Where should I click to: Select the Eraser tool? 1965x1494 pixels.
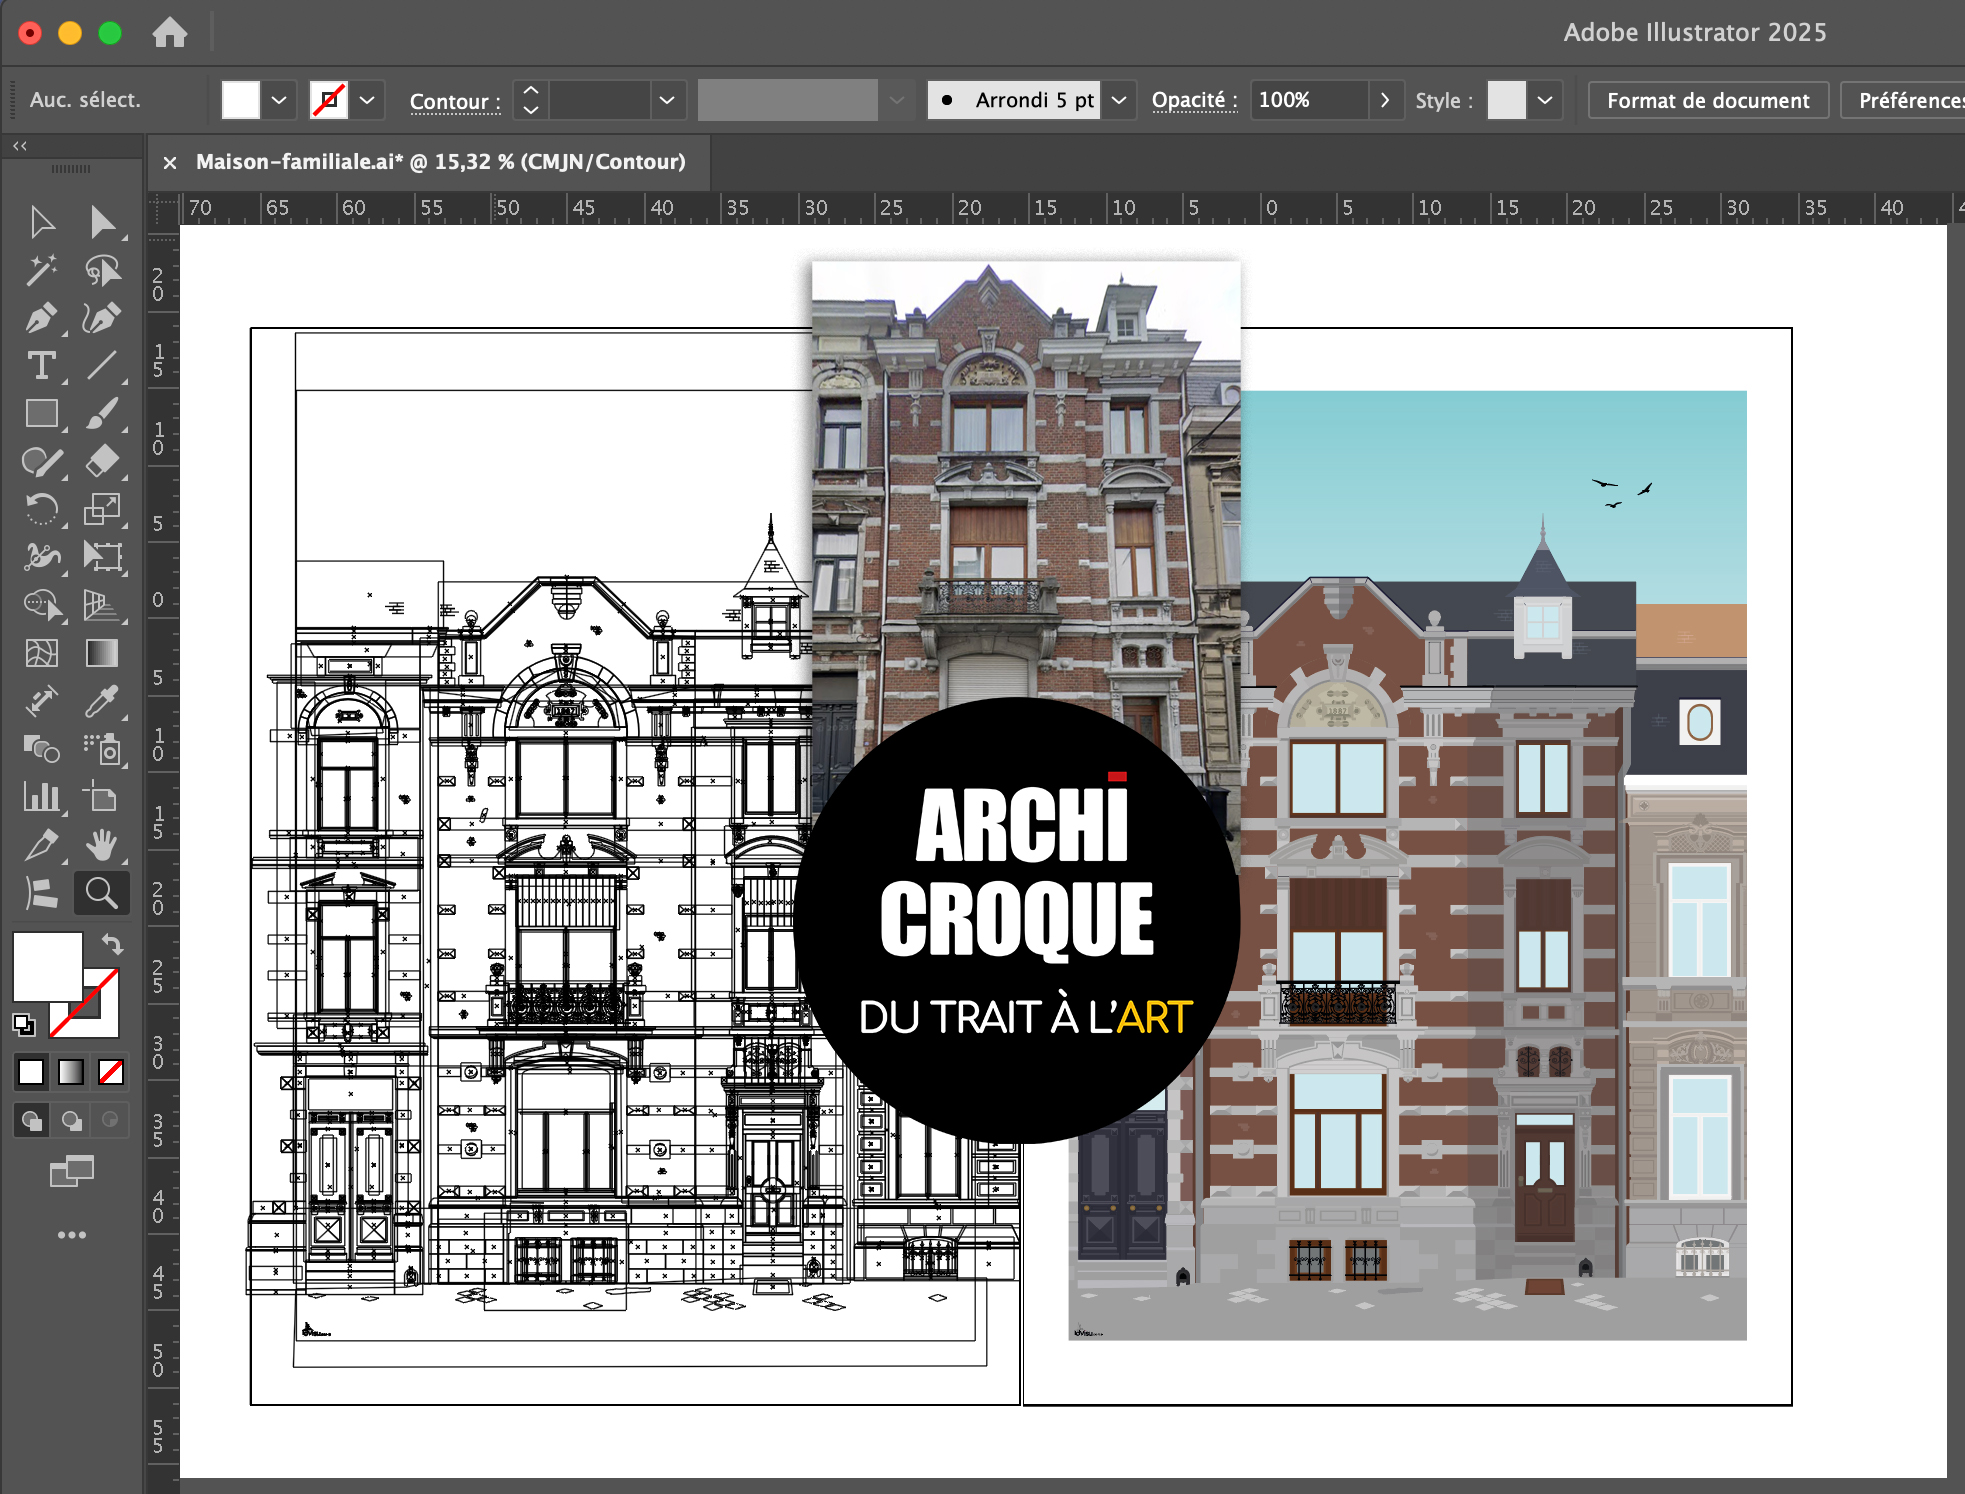102,462
